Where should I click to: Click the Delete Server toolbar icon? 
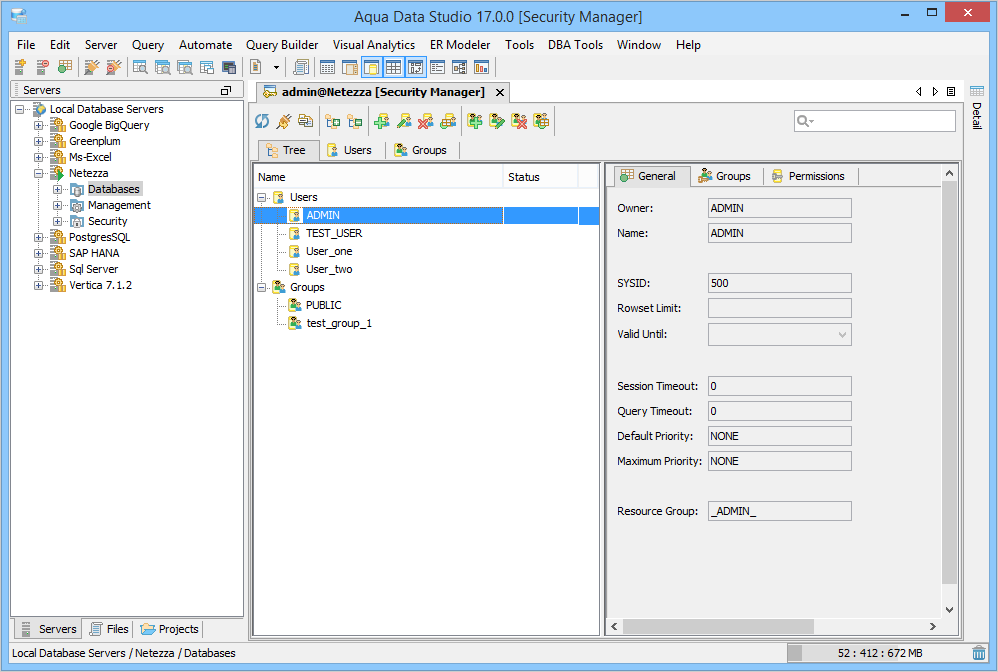[43, 67]
